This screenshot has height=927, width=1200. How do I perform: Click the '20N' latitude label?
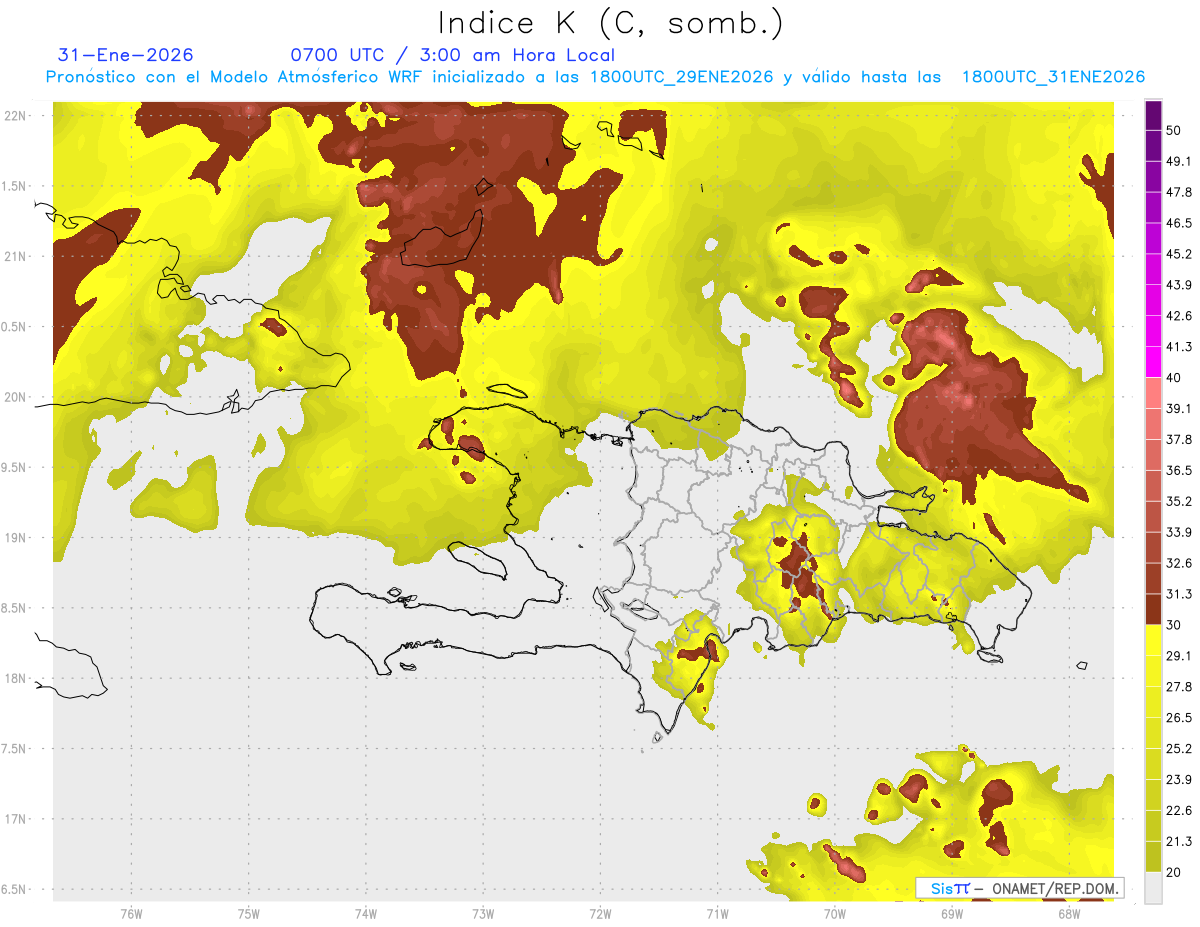click(x=14, y=397)
